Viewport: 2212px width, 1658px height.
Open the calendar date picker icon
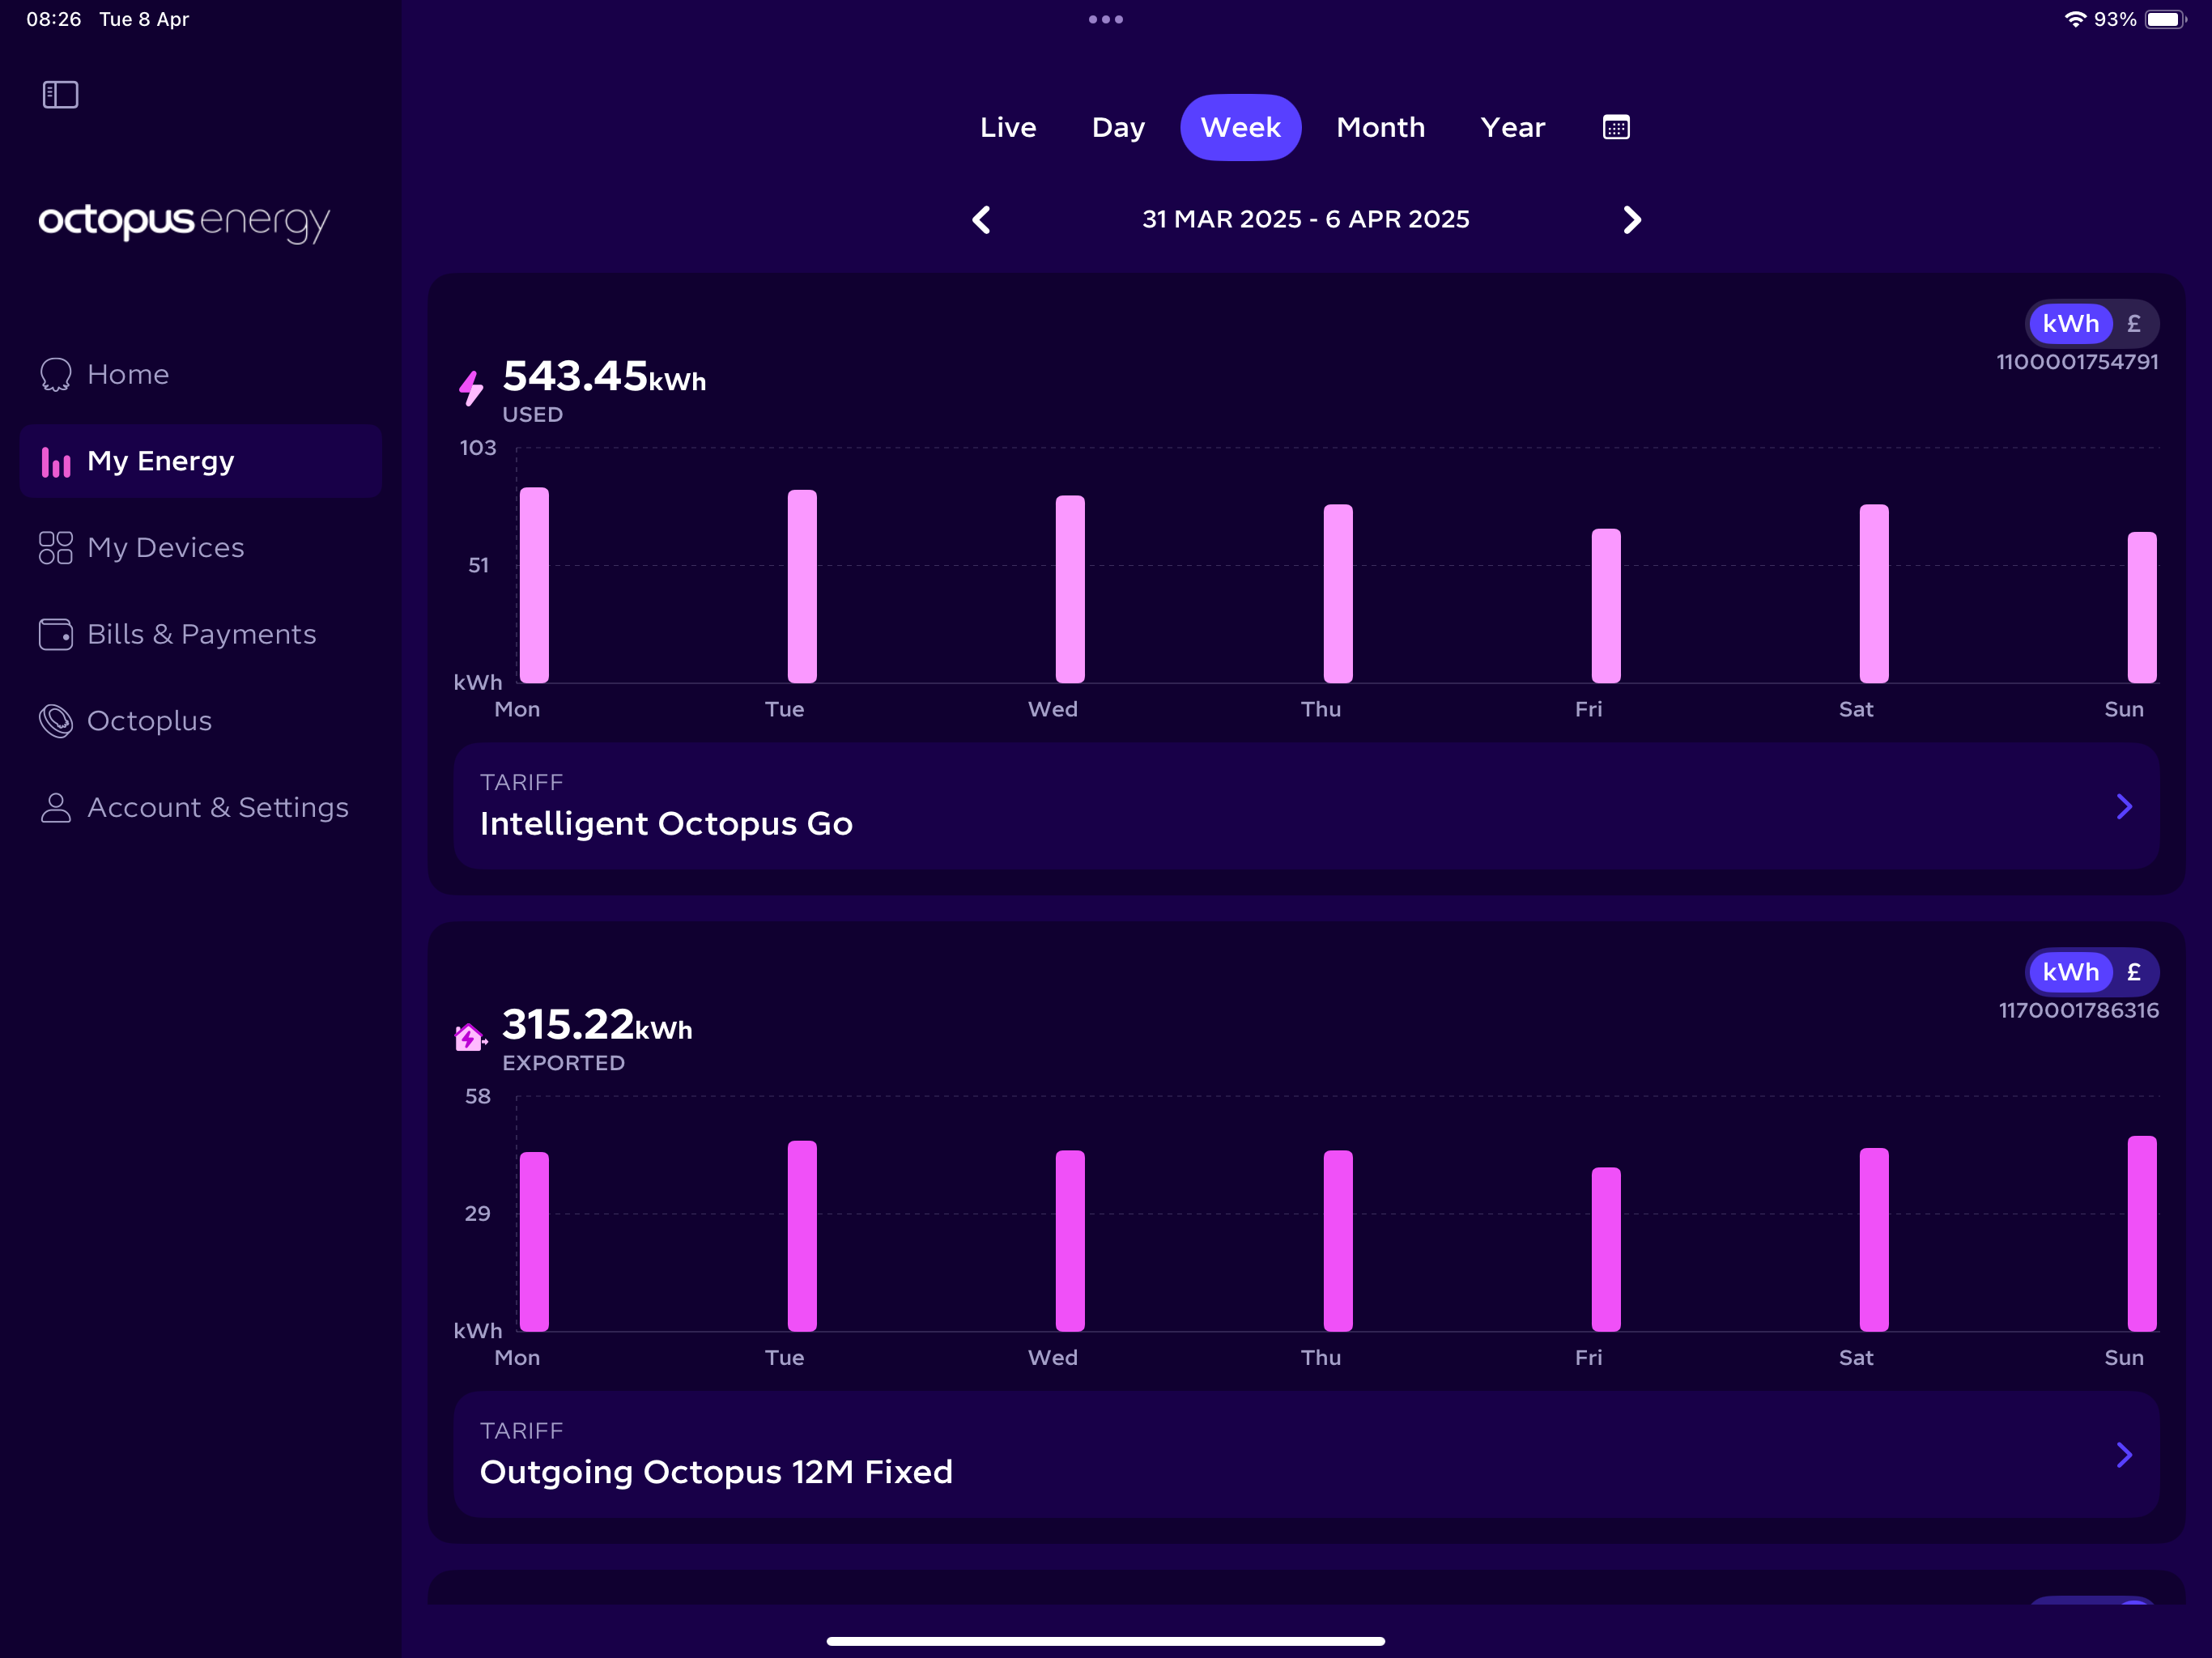coord(1616,127)
